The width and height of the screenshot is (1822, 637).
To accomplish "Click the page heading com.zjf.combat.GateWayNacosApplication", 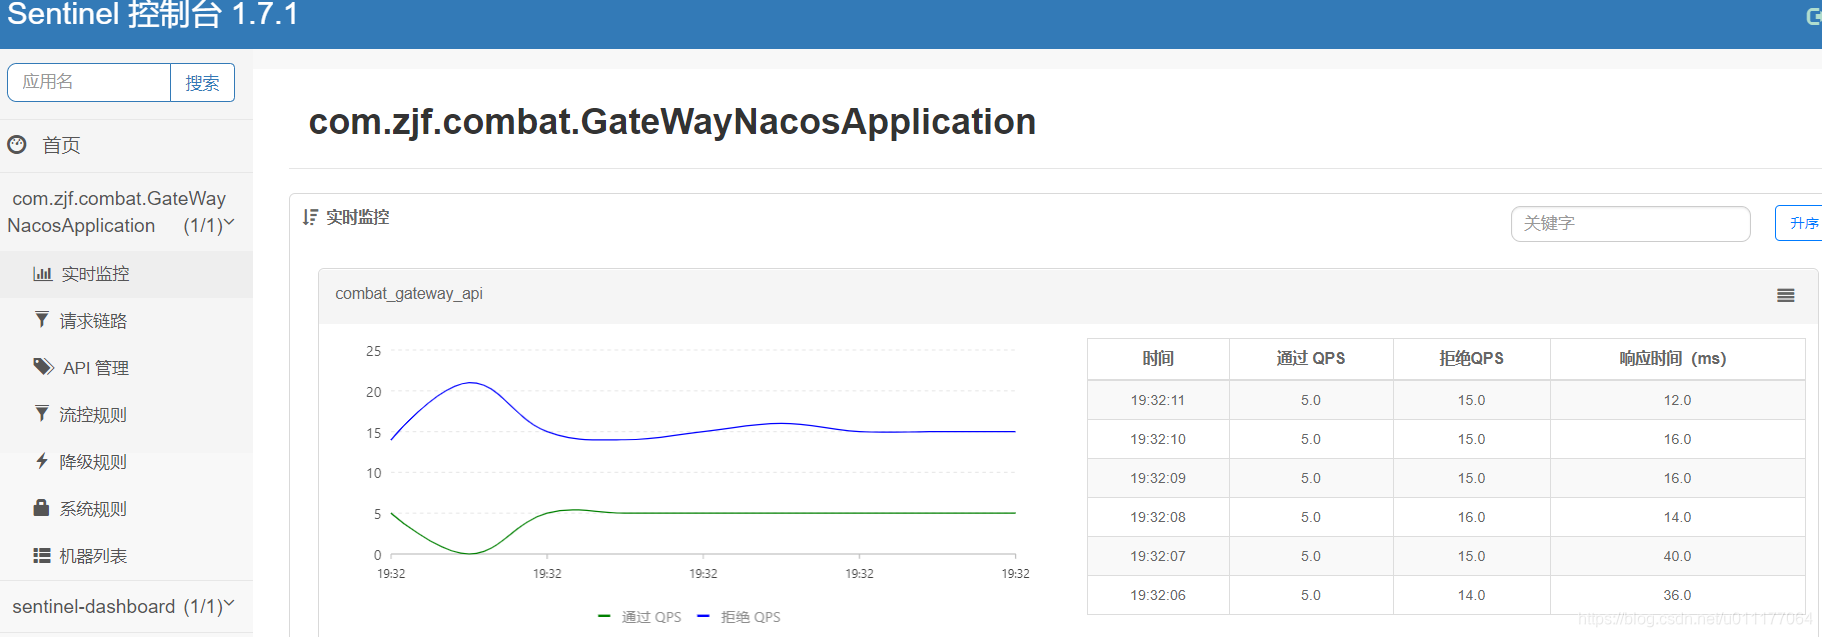I will (x=672, y=122).
